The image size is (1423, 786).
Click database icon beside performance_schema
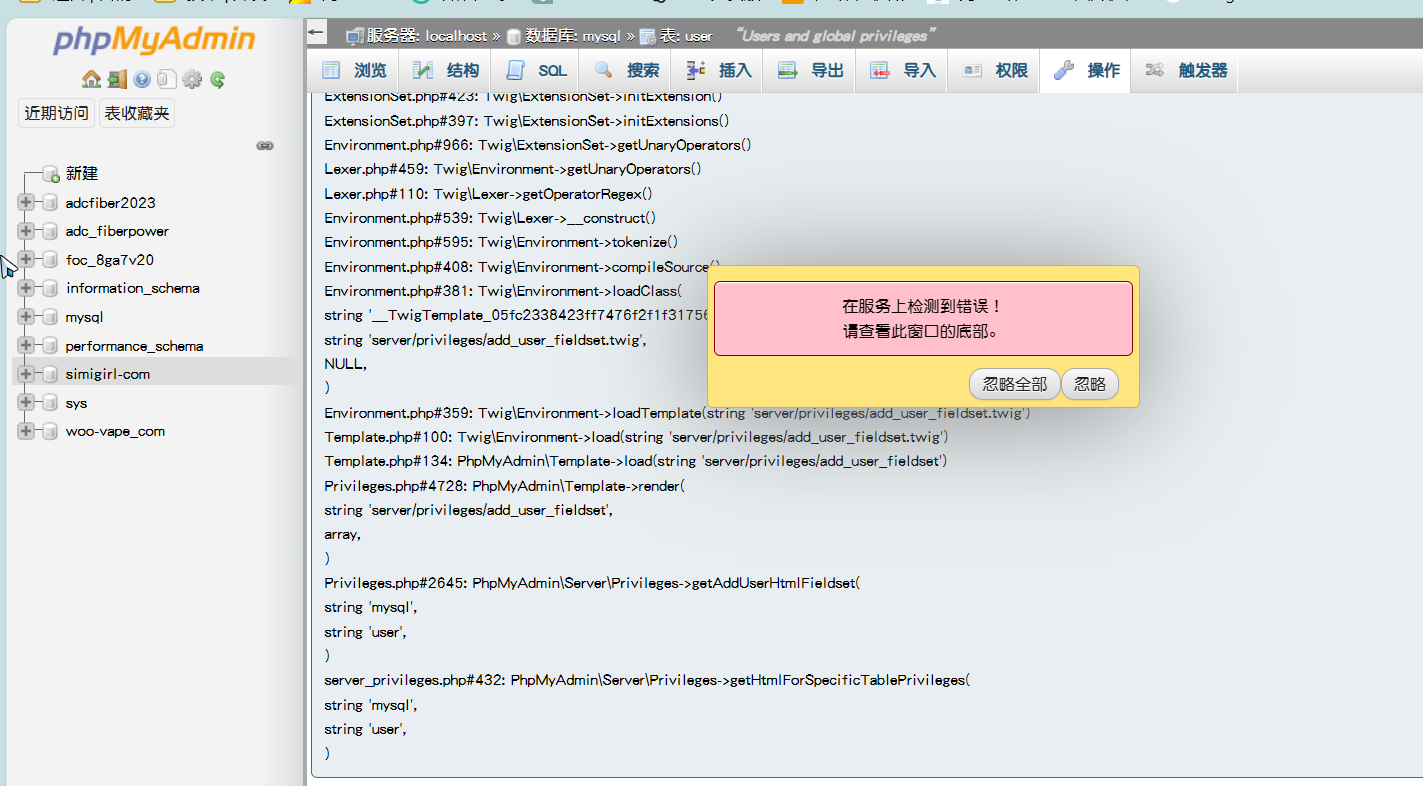(49, 346)
